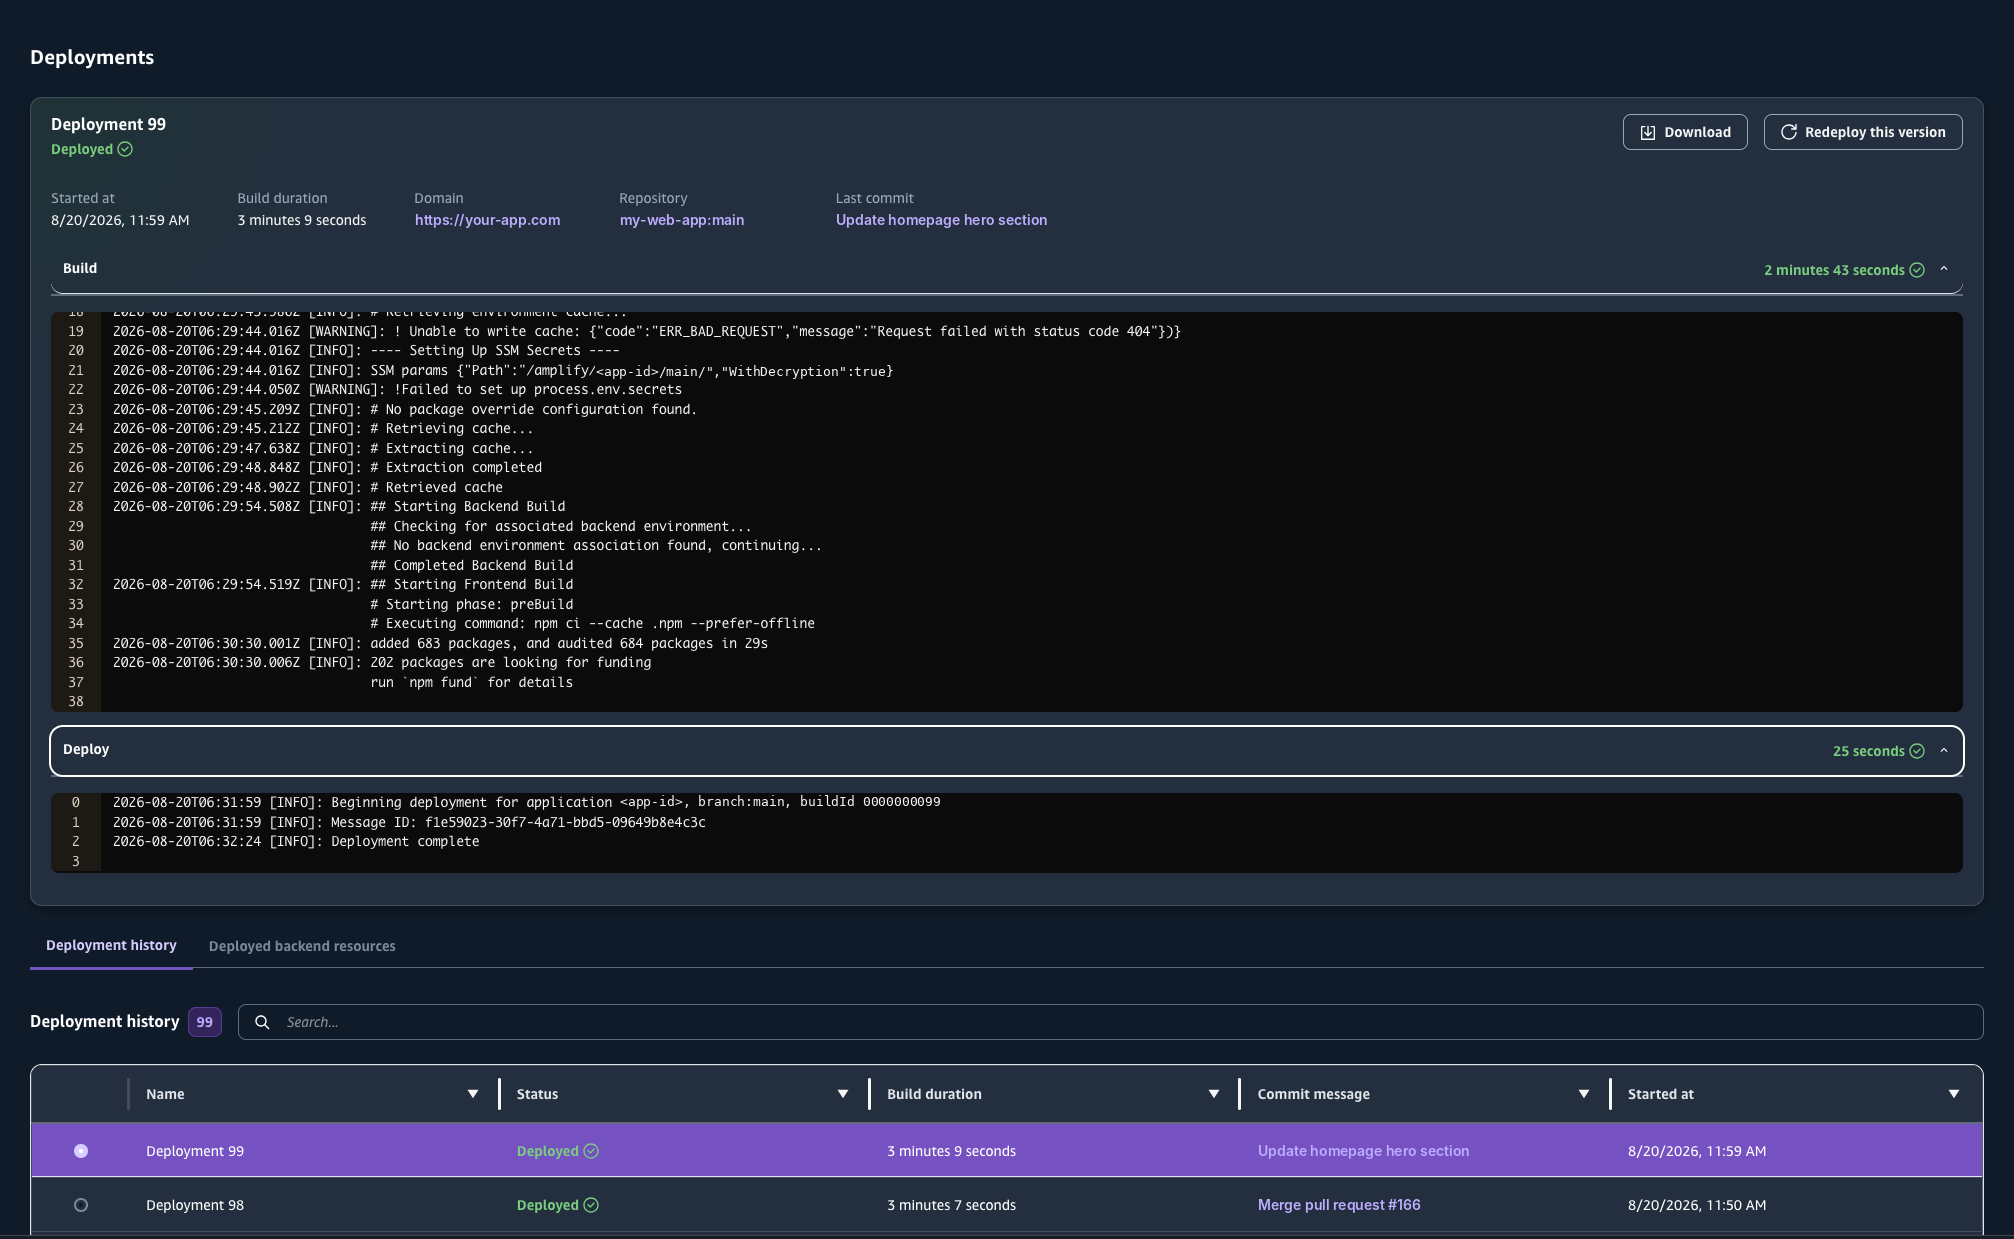Click the Deployment 99 name cell in table
Screen dimensions: 2014x1239
click(x=195, y=1151)
